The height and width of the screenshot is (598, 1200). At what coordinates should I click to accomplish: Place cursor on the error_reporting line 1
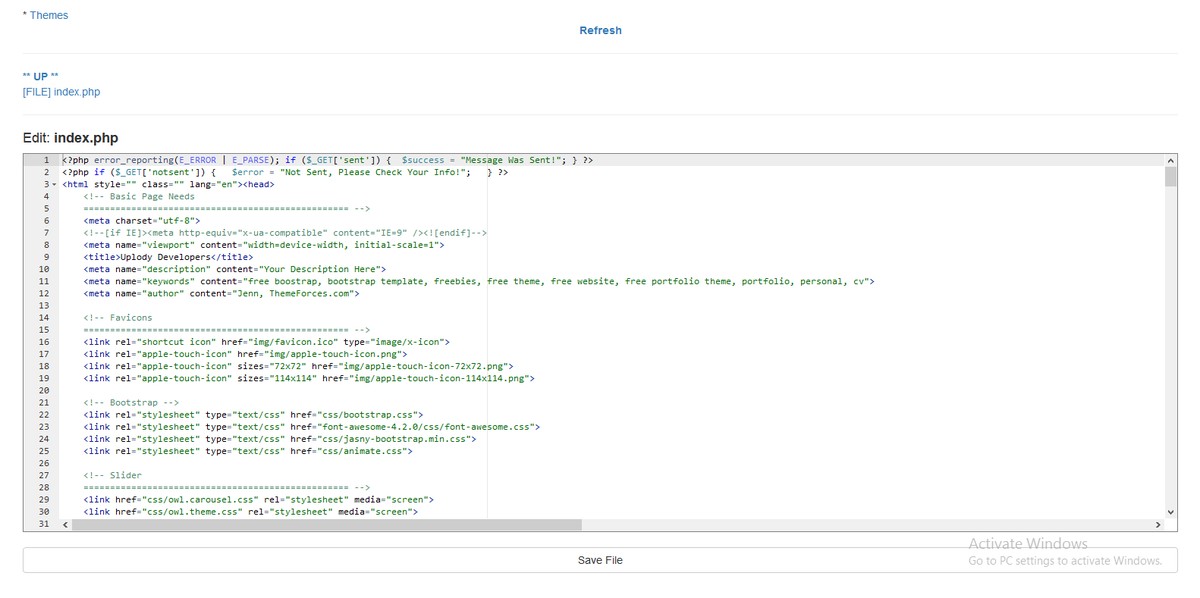(x=300, y=159)
